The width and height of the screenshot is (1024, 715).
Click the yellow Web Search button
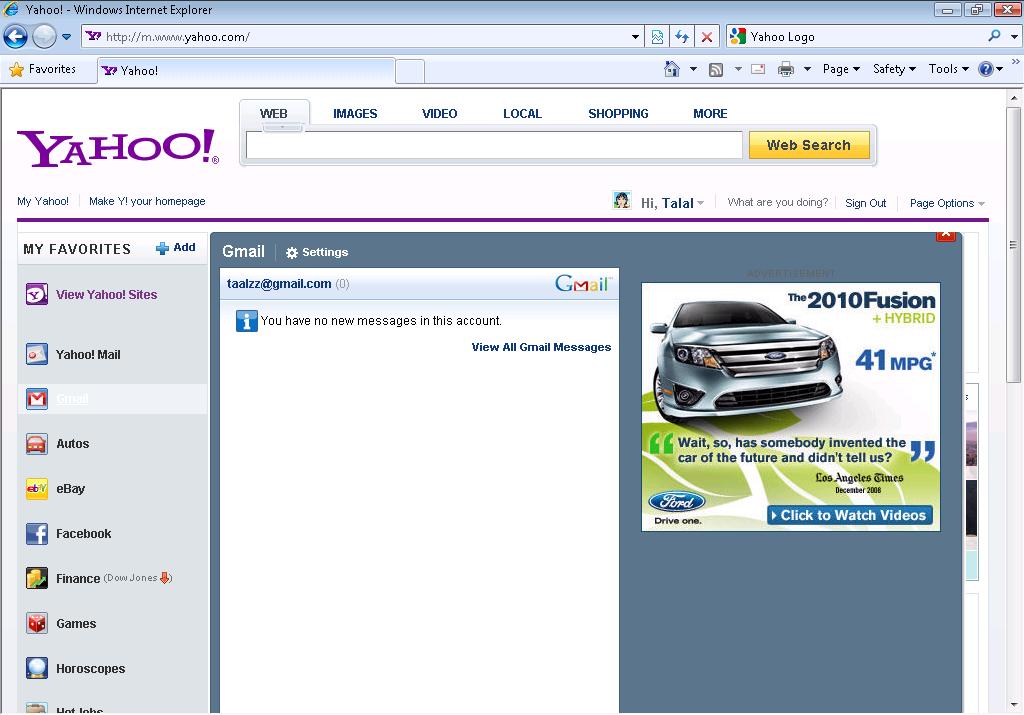point(809,145)
